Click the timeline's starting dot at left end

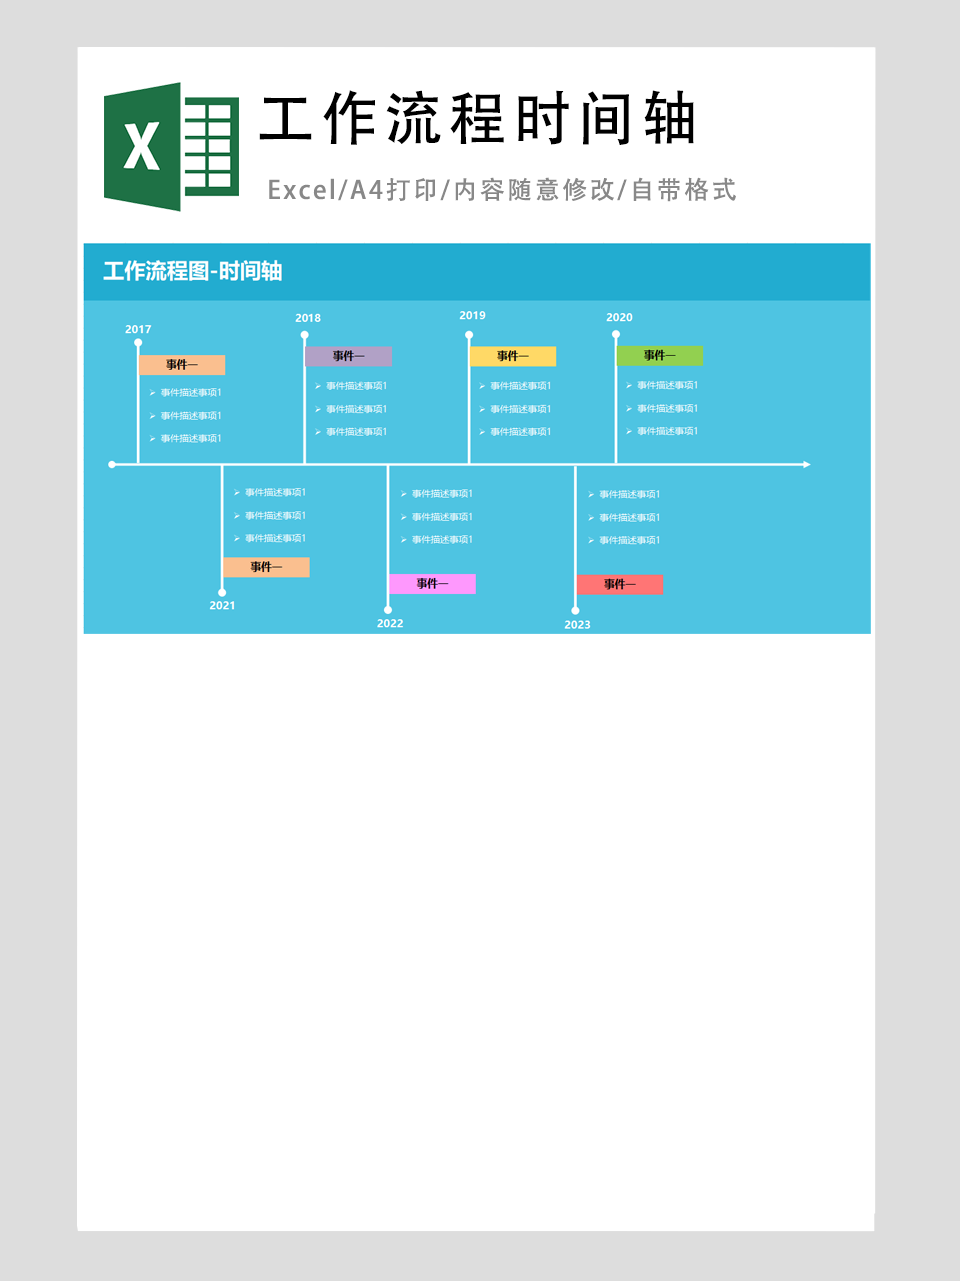(112, 464)
